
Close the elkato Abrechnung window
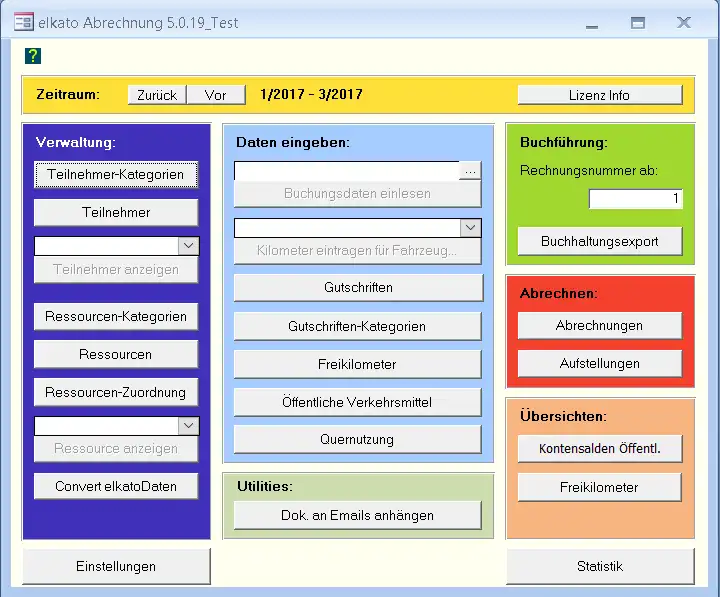coord(684,22)
